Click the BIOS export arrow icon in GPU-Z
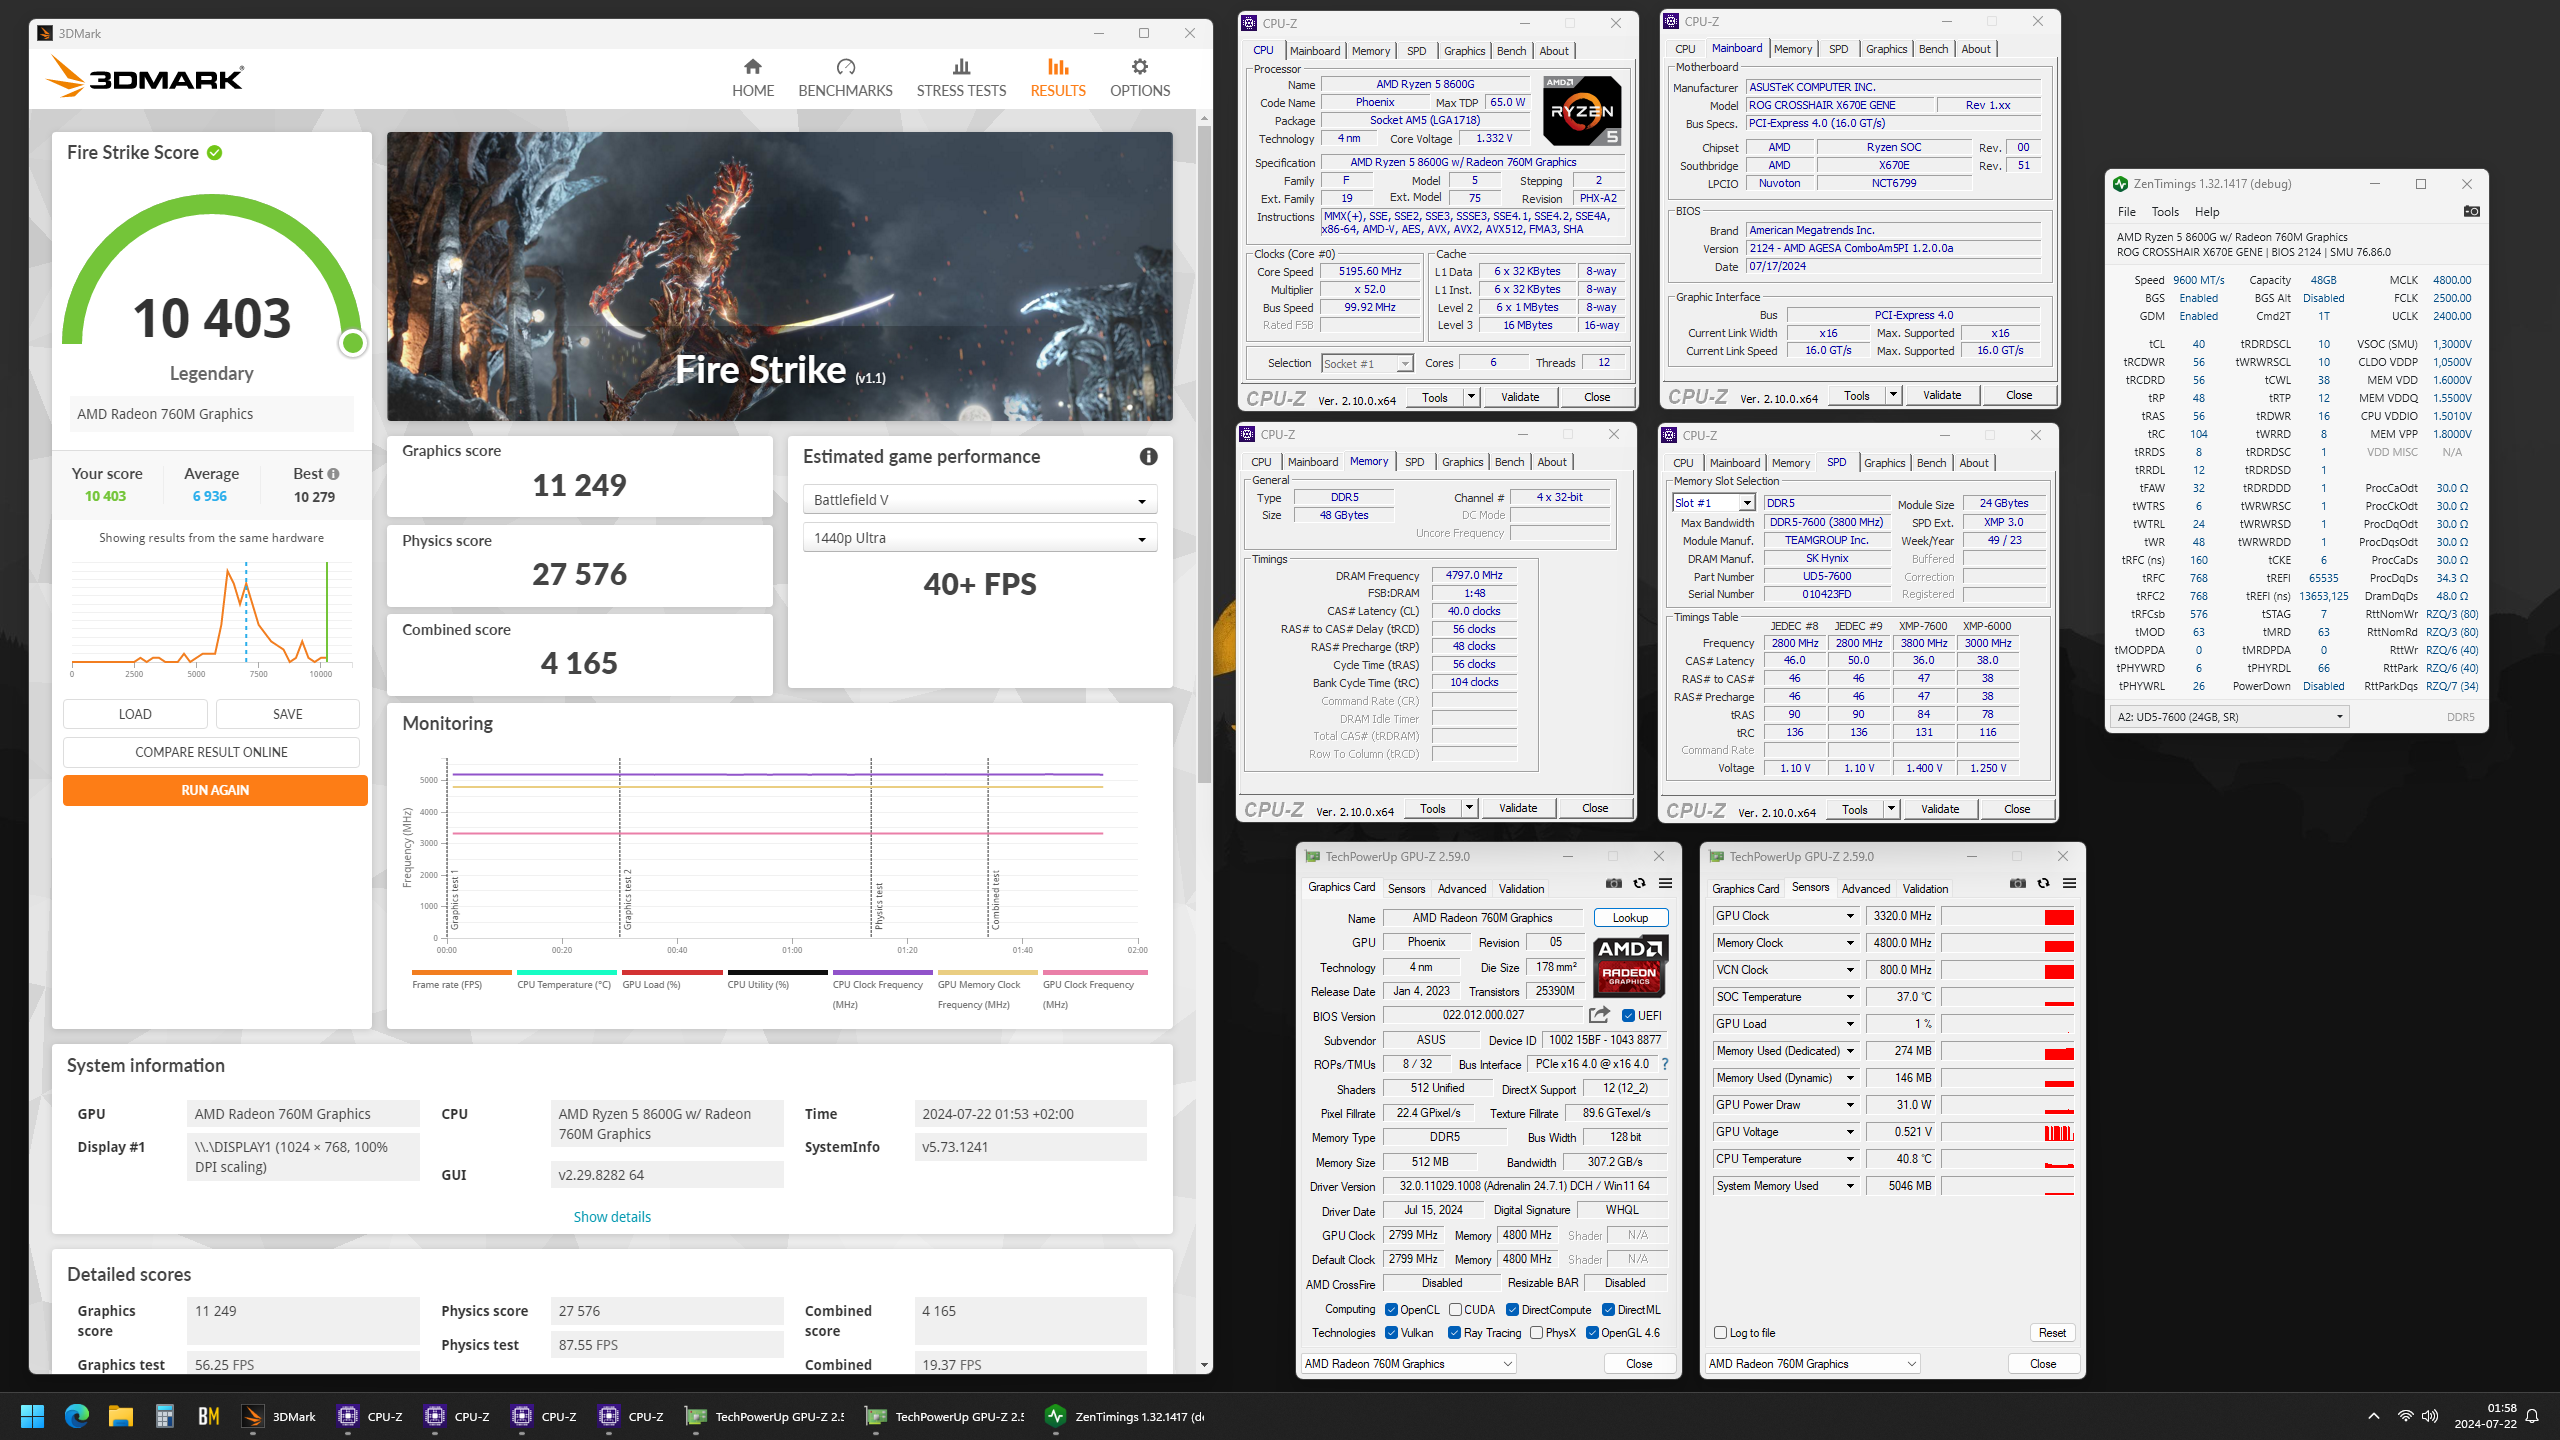 1599,1015
